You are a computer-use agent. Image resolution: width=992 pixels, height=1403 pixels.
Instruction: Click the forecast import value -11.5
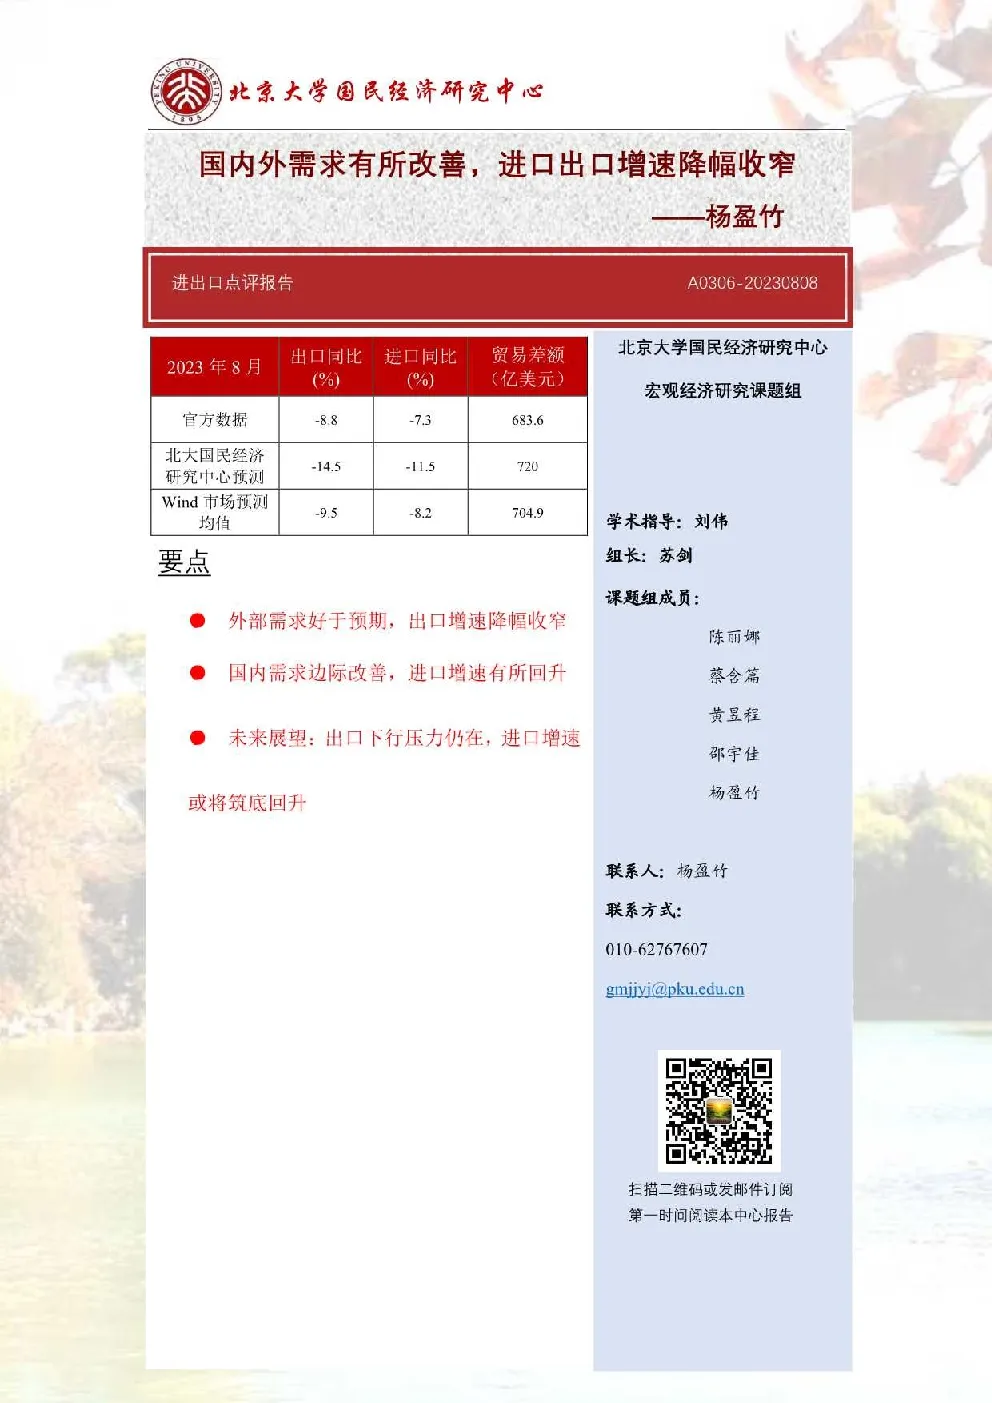420,466
